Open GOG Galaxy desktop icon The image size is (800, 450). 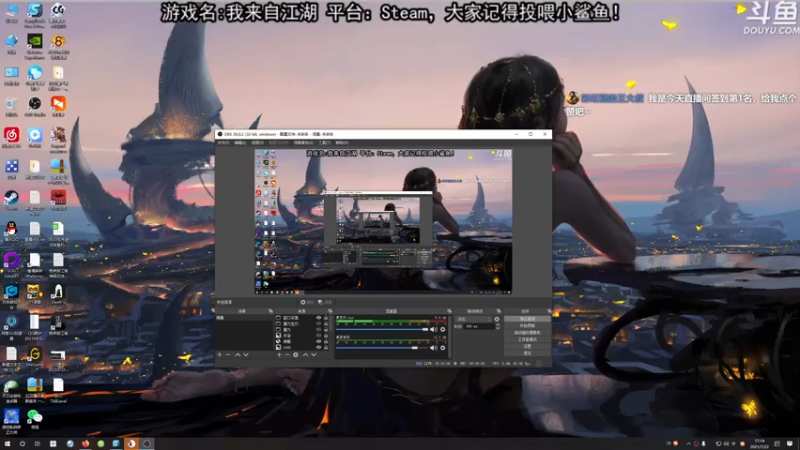pos(11,264)
